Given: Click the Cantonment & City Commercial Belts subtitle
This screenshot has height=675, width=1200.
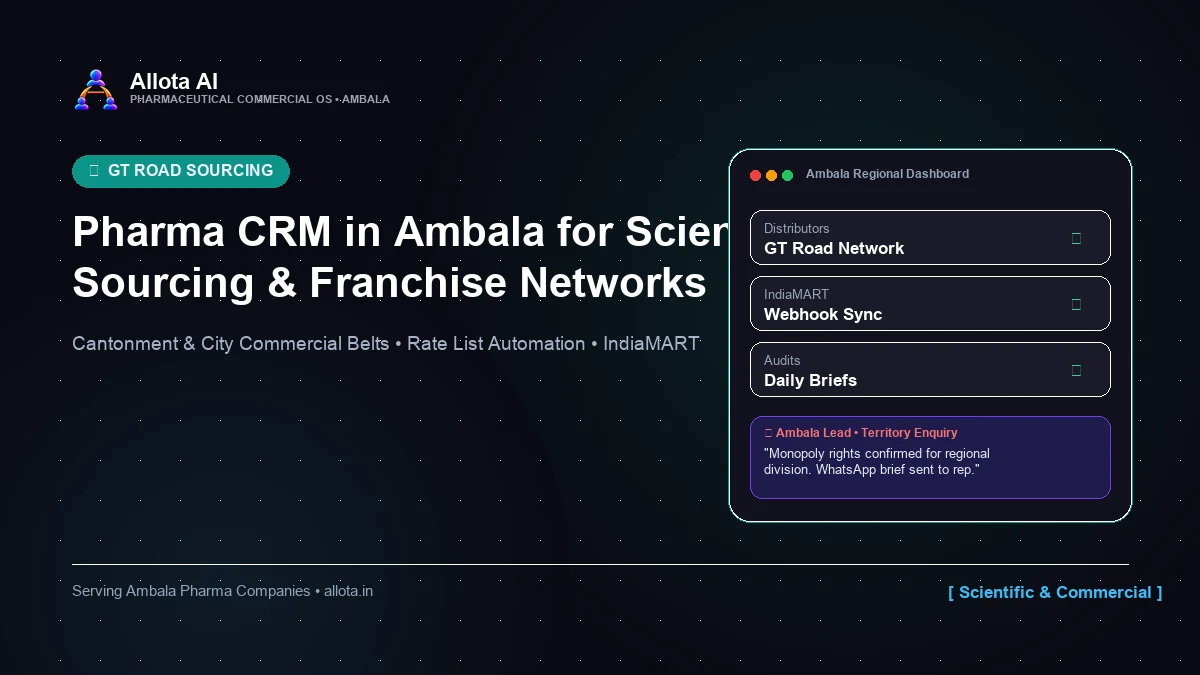Looking at the screenshot, I should pos(386,344).
